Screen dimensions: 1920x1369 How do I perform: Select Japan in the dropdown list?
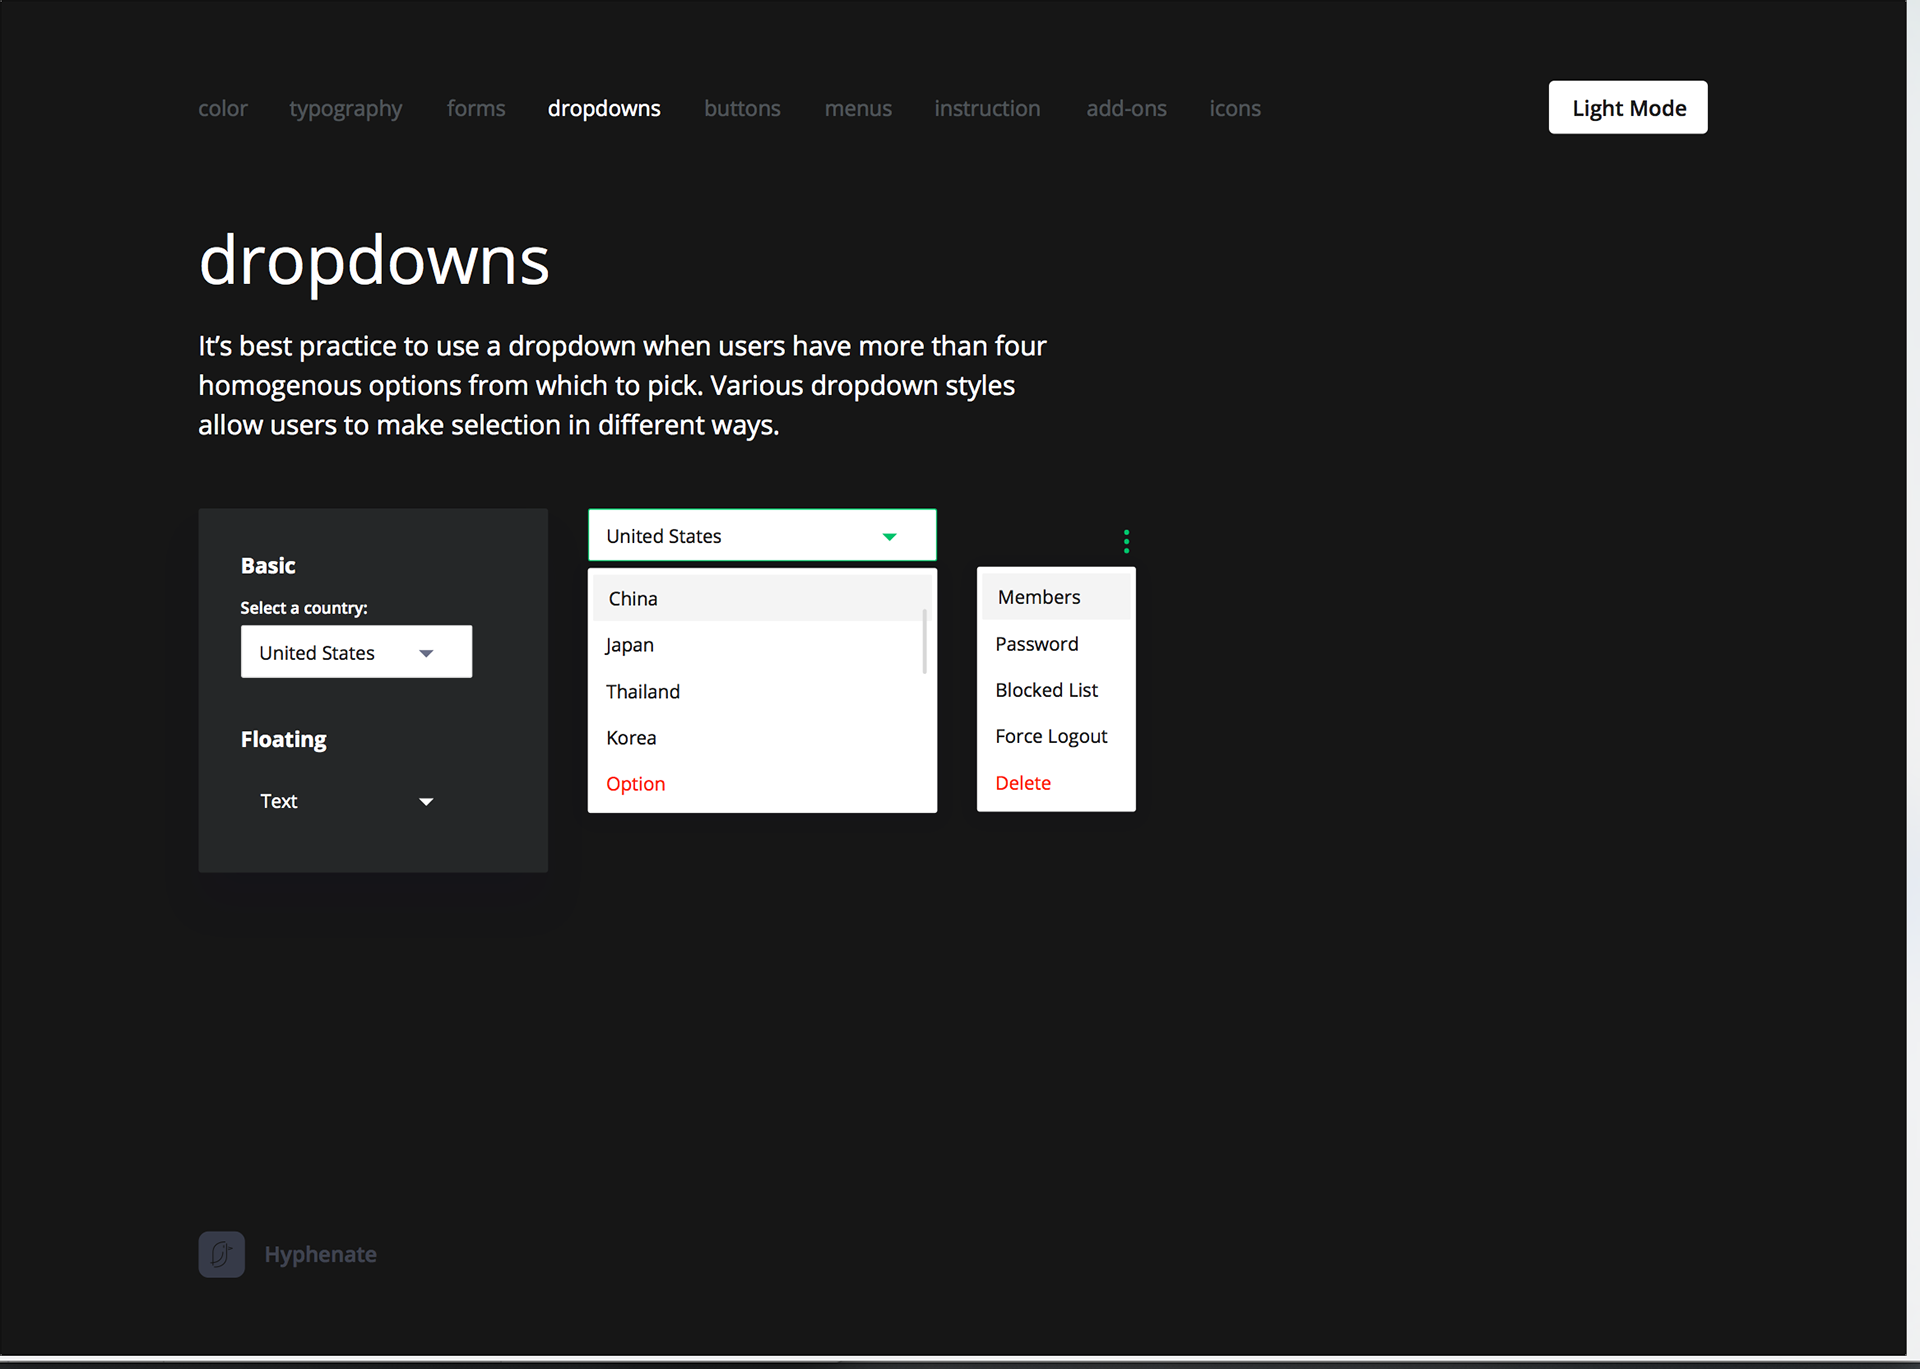tap(630, 645)
